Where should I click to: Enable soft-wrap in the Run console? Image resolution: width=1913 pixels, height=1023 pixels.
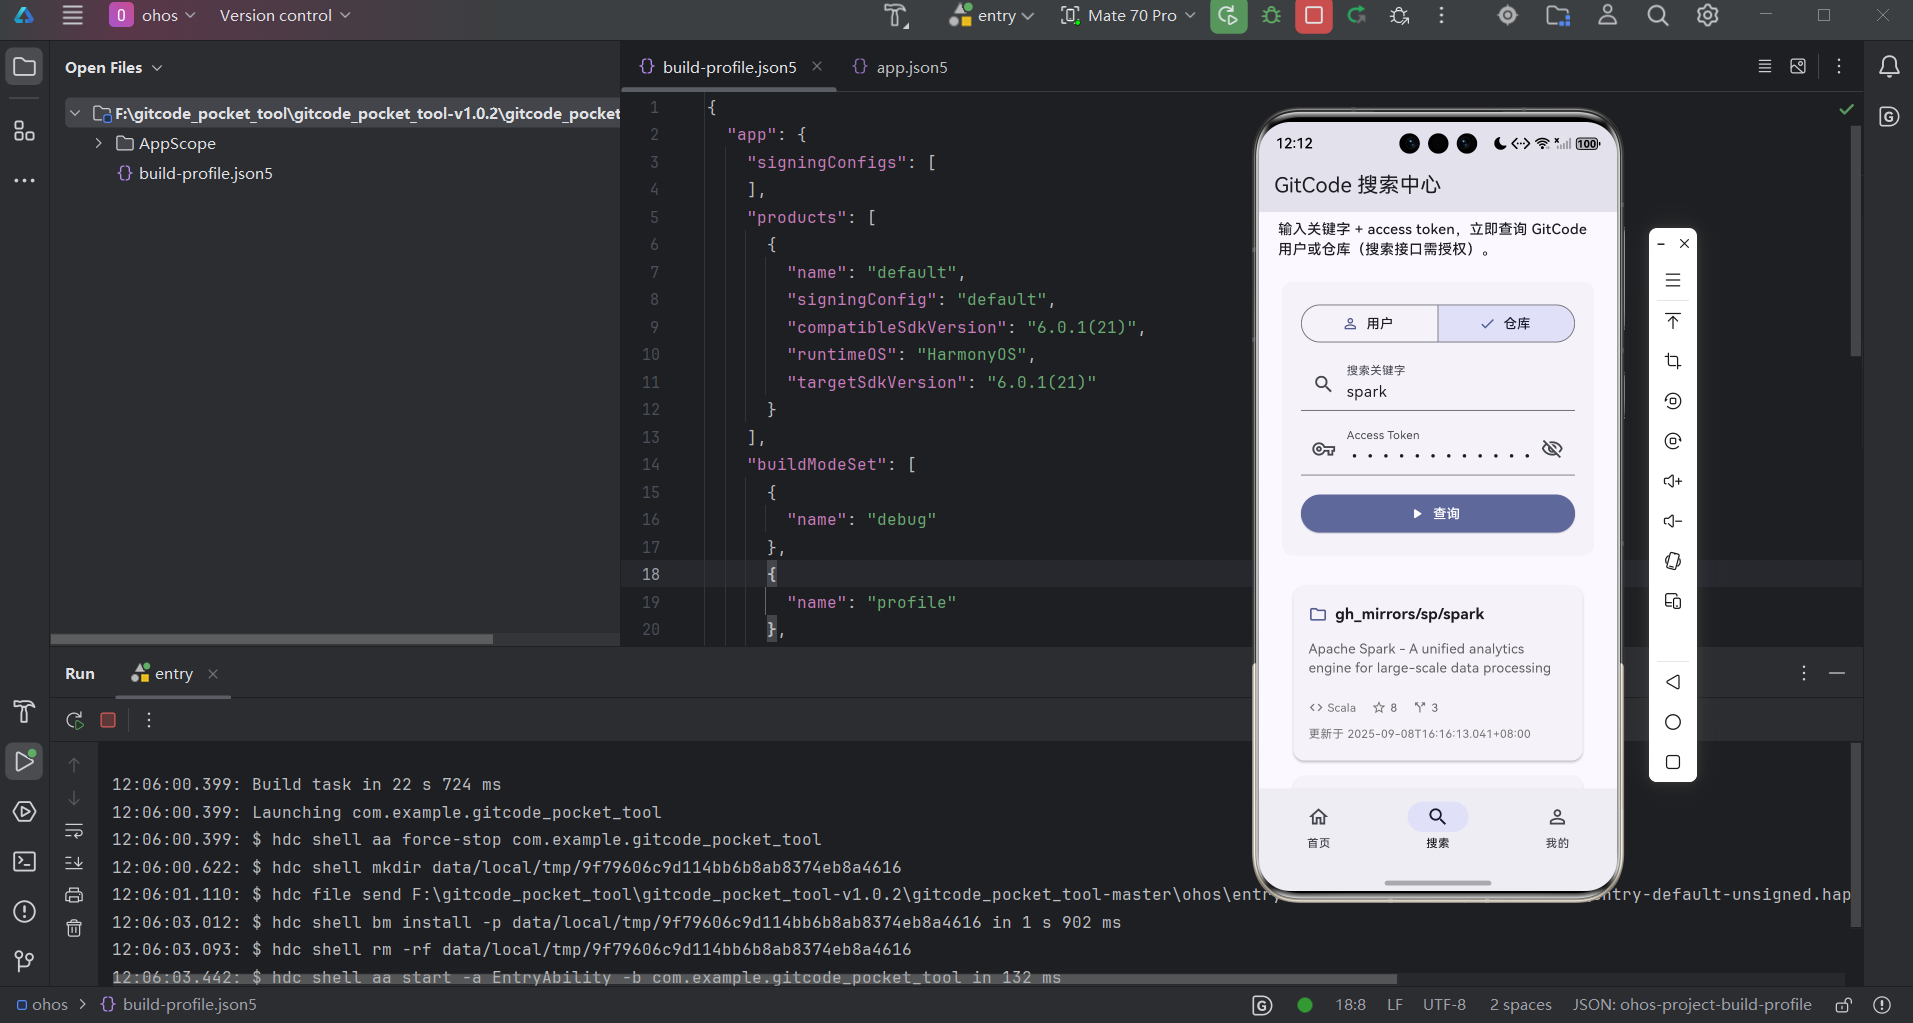(x=74, y=831)
